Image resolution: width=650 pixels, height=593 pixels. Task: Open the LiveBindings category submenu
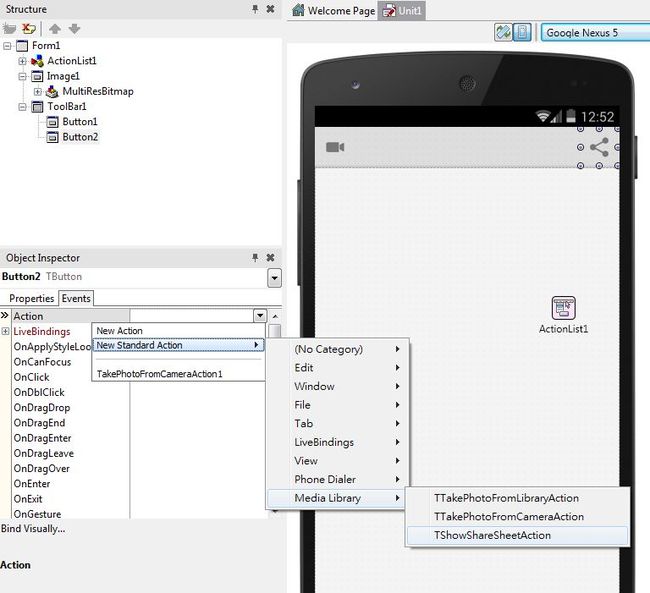(337, 442)
